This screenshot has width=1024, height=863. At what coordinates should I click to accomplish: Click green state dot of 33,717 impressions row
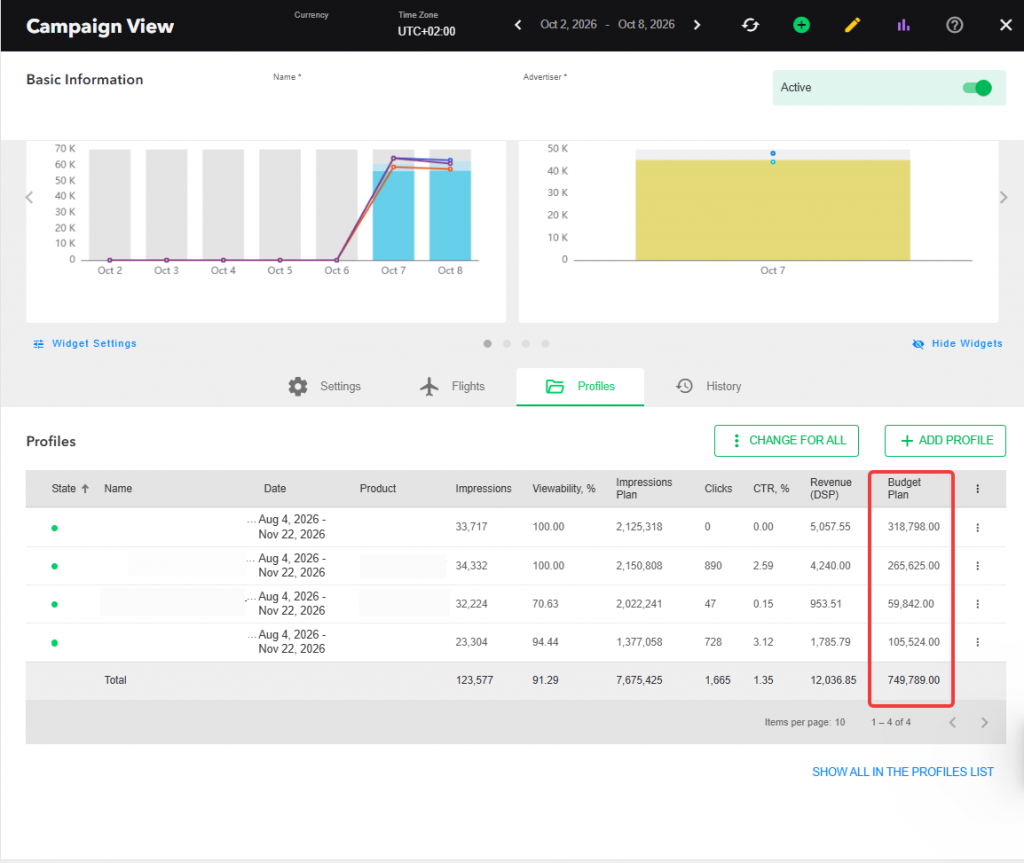55,528
